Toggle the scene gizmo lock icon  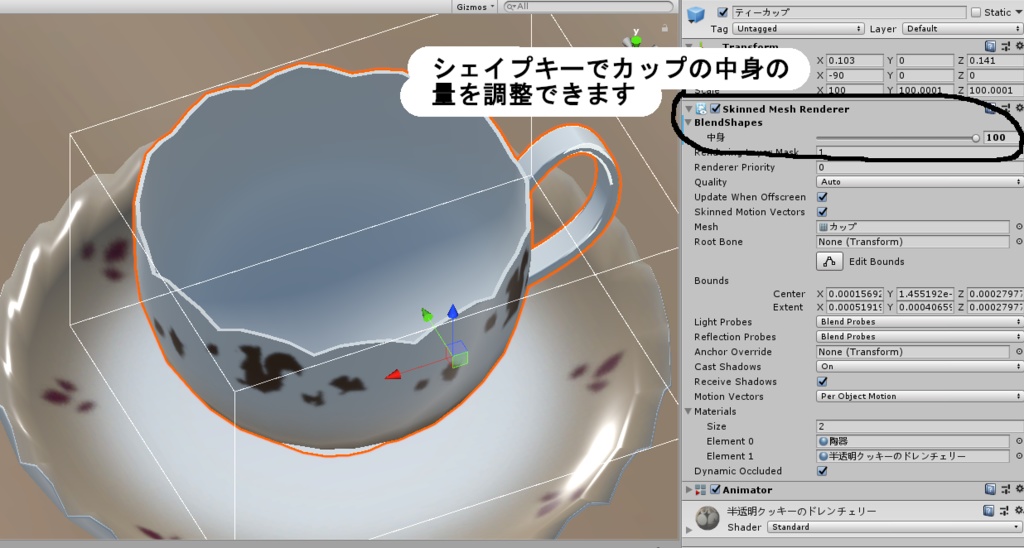[665, 28]
